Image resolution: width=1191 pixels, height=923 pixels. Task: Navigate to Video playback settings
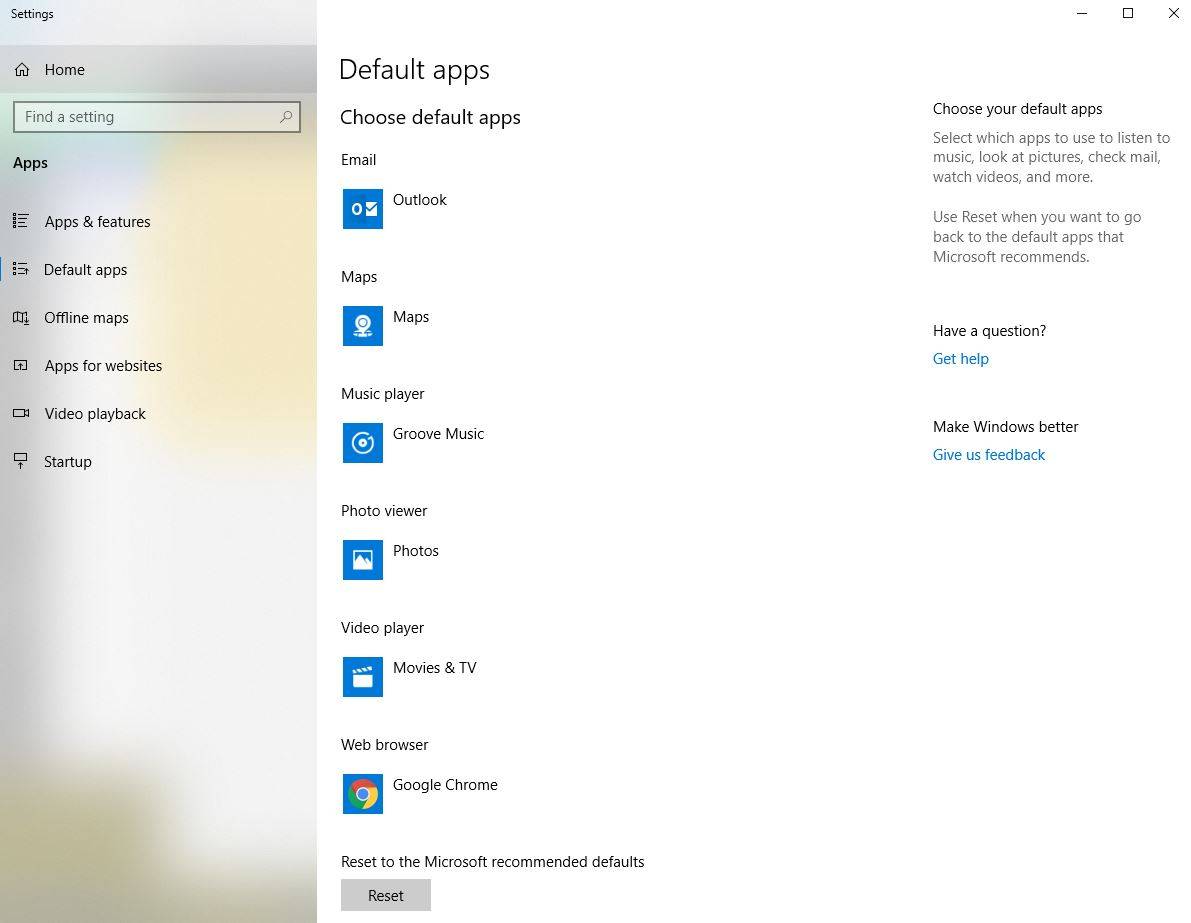[95, 414]
